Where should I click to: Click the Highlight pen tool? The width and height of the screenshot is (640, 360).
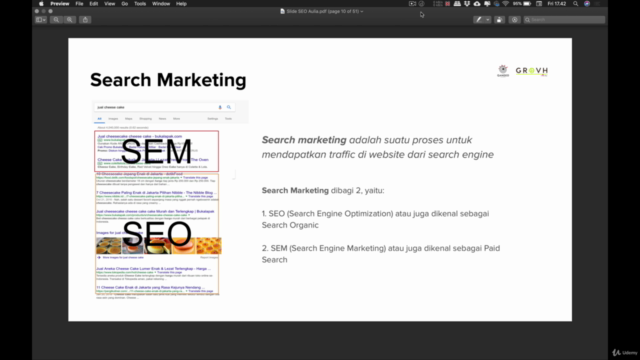[479, 20]
